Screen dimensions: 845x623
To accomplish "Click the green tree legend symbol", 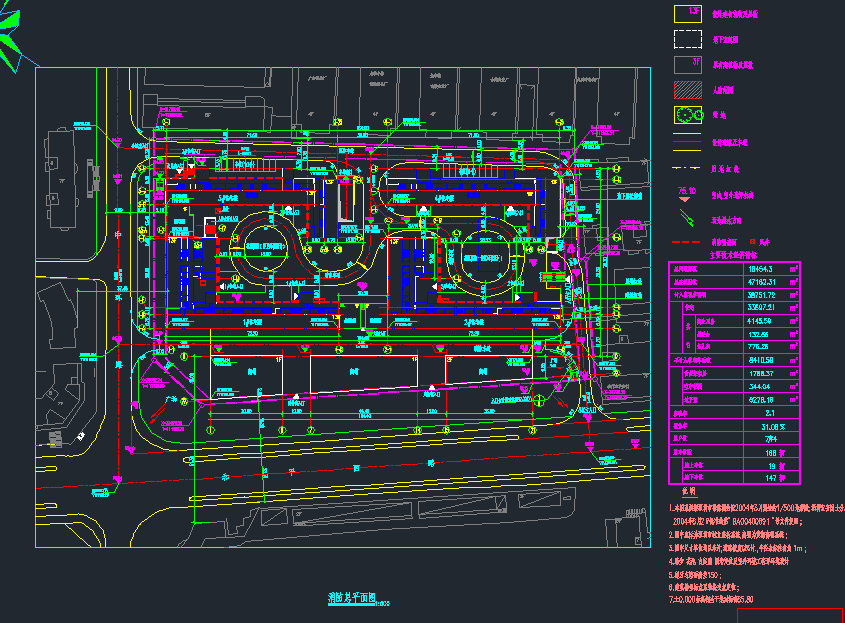I will pos(688,116).
